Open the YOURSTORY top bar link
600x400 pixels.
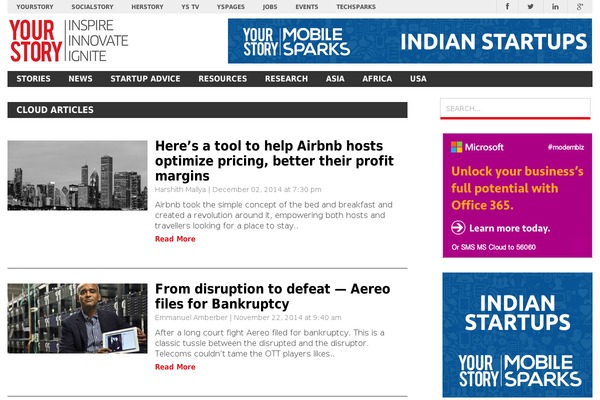(x=35, y=7)
